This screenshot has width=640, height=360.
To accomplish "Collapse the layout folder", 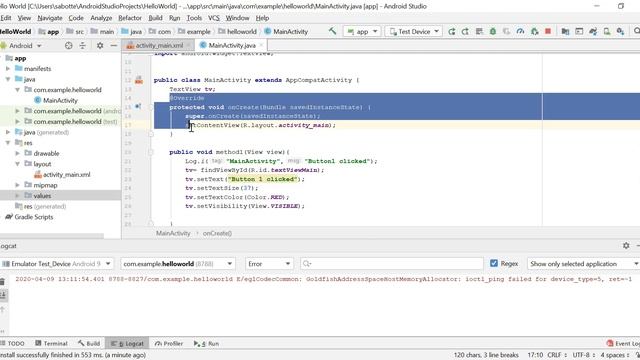I will (18, 164).
